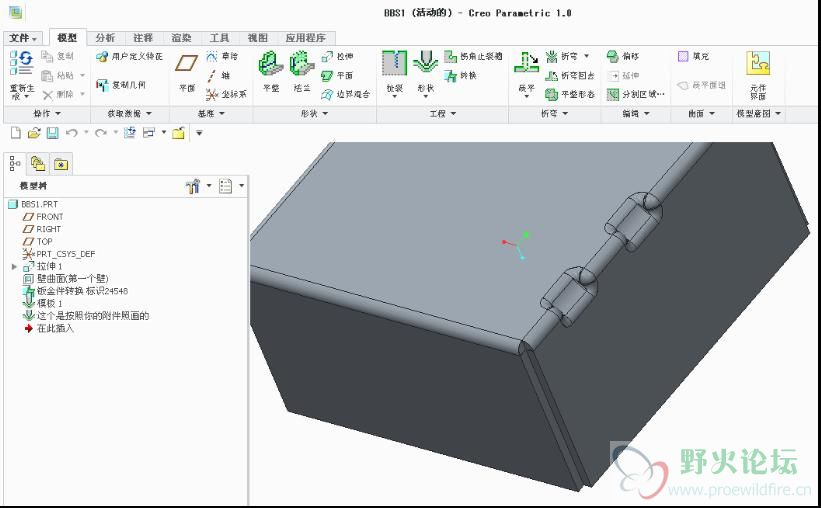The image size is (821, 508).
Task: Click the Split Area (分割区域) tool
Action: coord(636,94)
